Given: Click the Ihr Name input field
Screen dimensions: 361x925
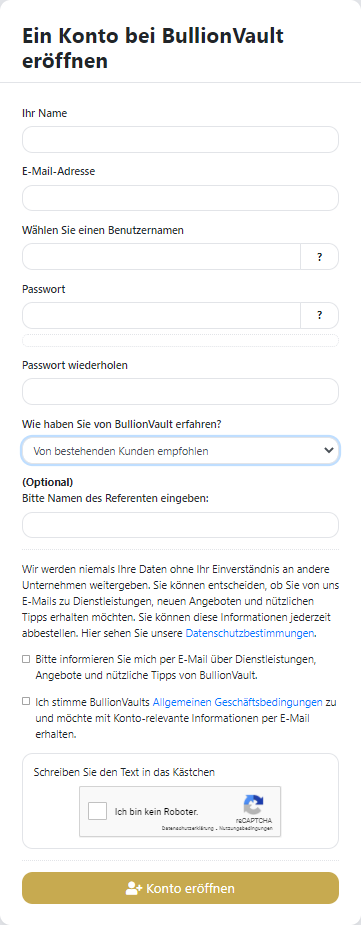Looking at the screenshot, I should 180,140.
